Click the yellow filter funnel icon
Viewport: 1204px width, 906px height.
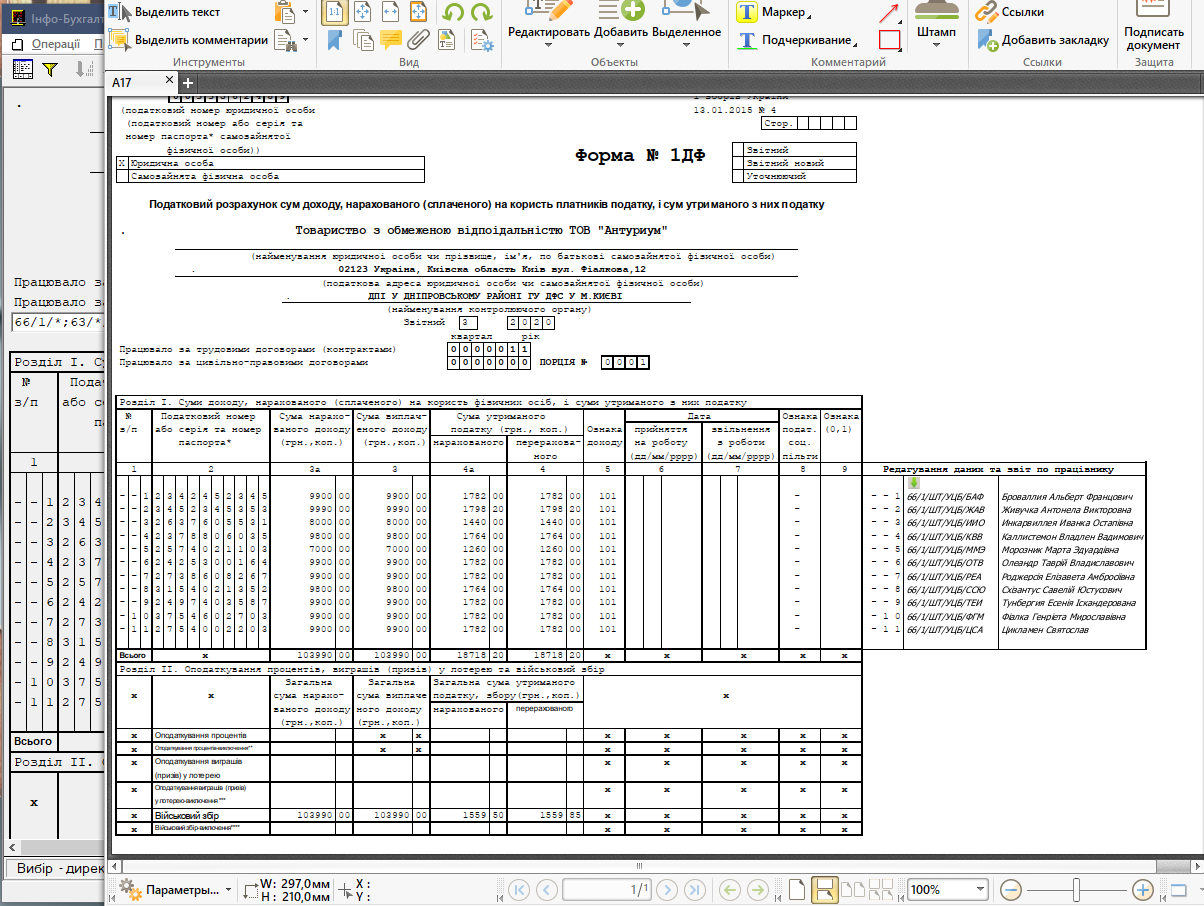(50, 68)
